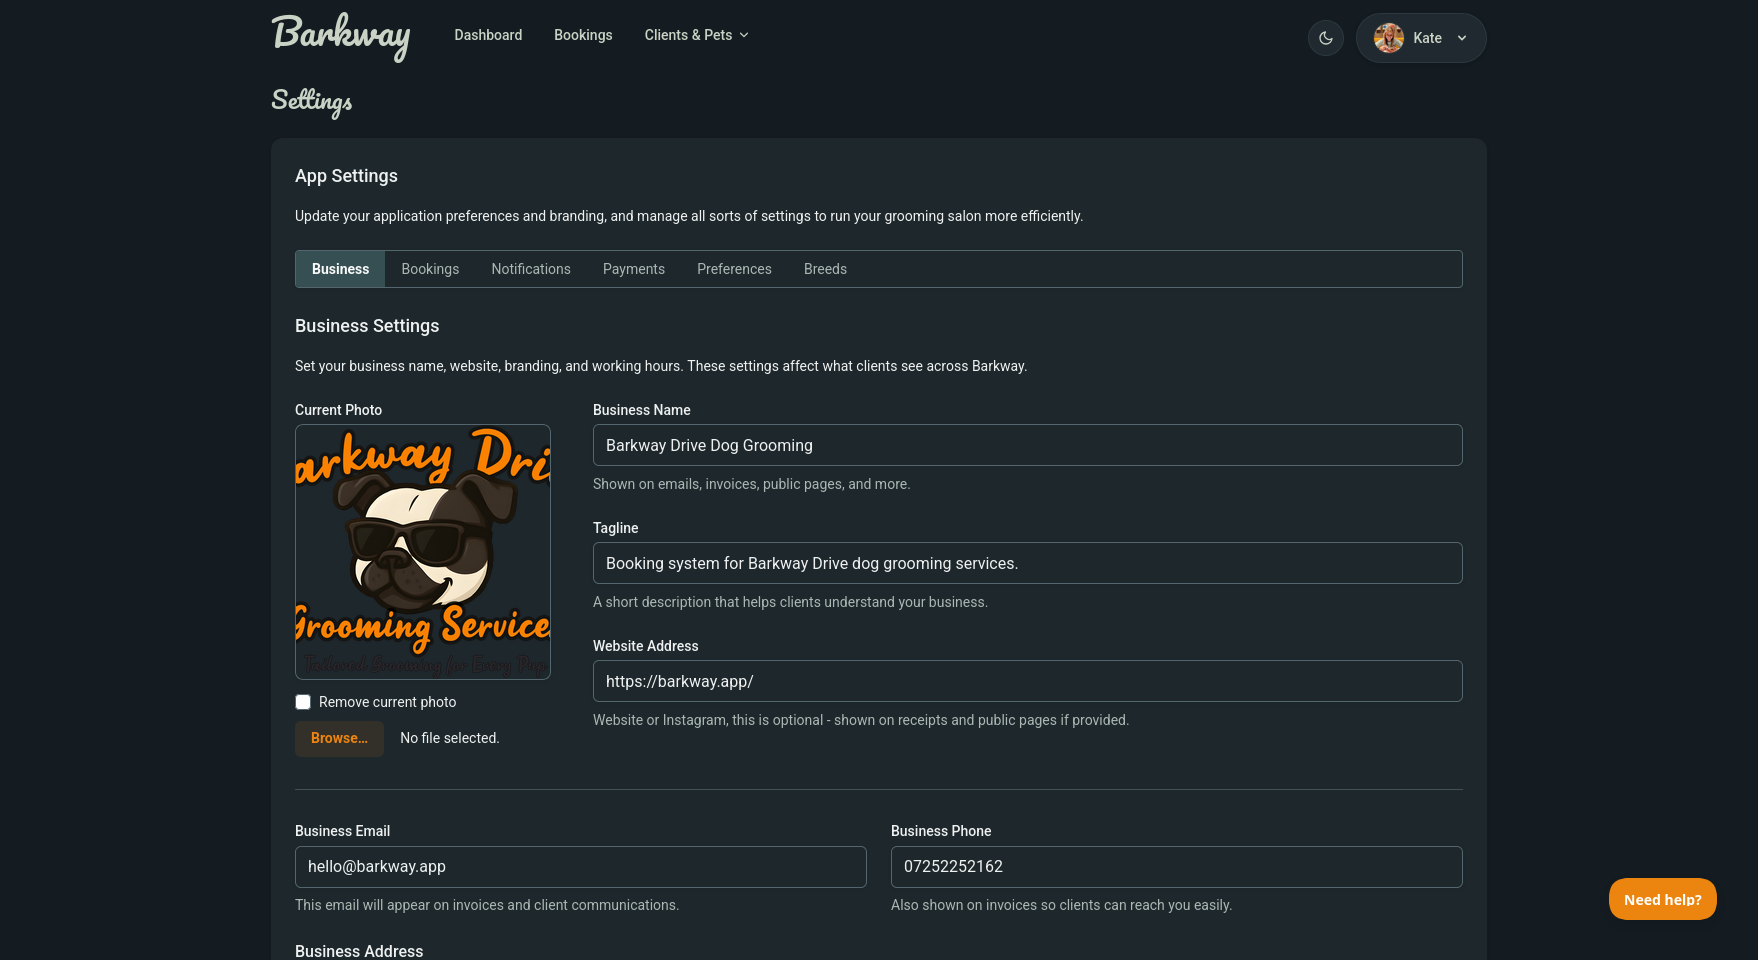This screenshot has height=960, width=1758.
Task: Expand the Clients & Pets menu
Action: click(x=696, y=35)
